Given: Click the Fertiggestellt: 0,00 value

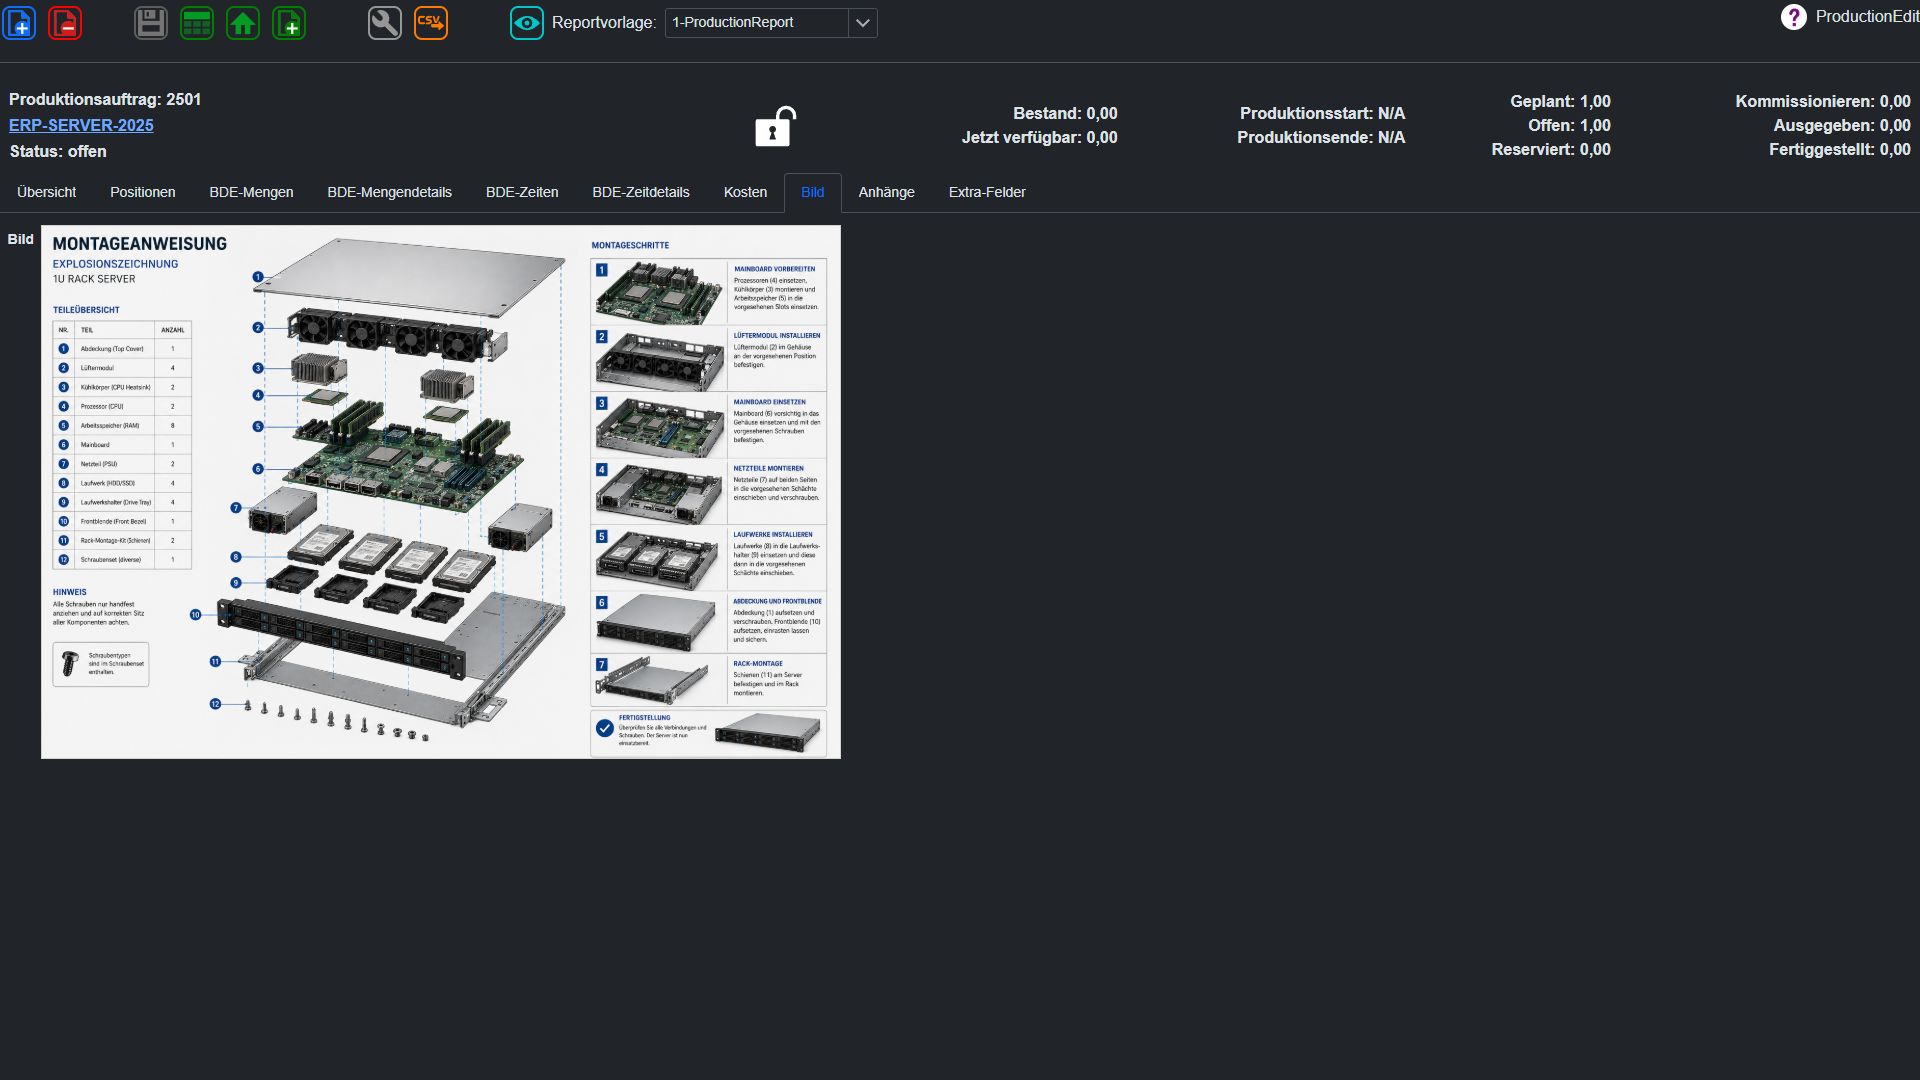Looking at the screenshot, I should point(1840,149).
